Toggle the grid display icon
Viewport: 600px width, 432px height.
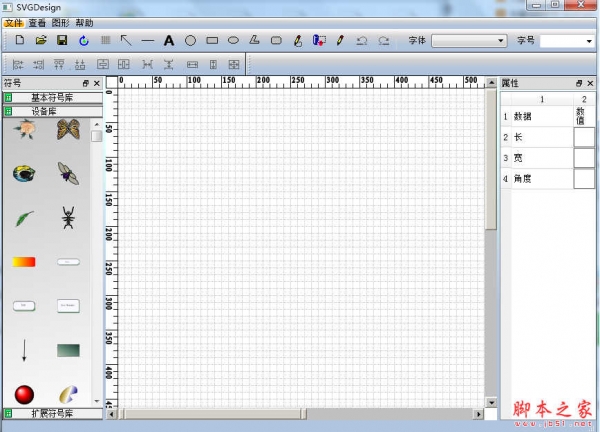(x=105, y=40)
